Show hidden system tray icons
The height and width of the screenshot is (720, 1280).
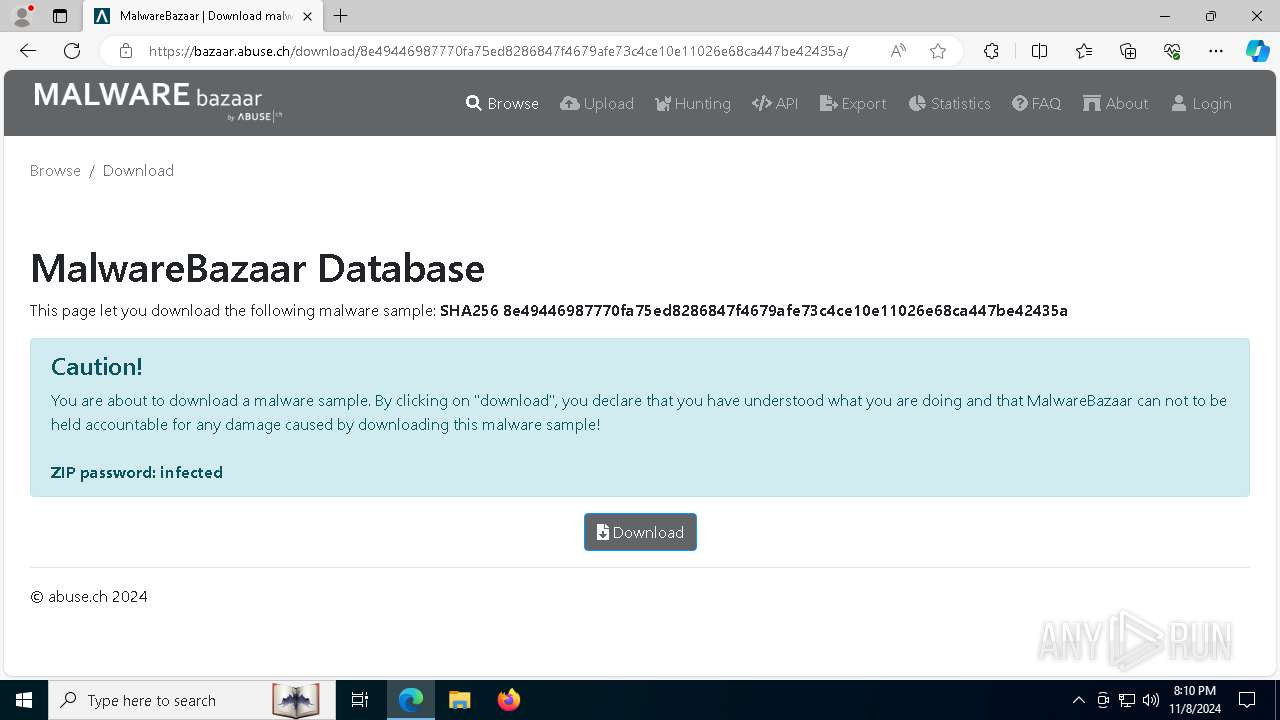coord(1078,700)
